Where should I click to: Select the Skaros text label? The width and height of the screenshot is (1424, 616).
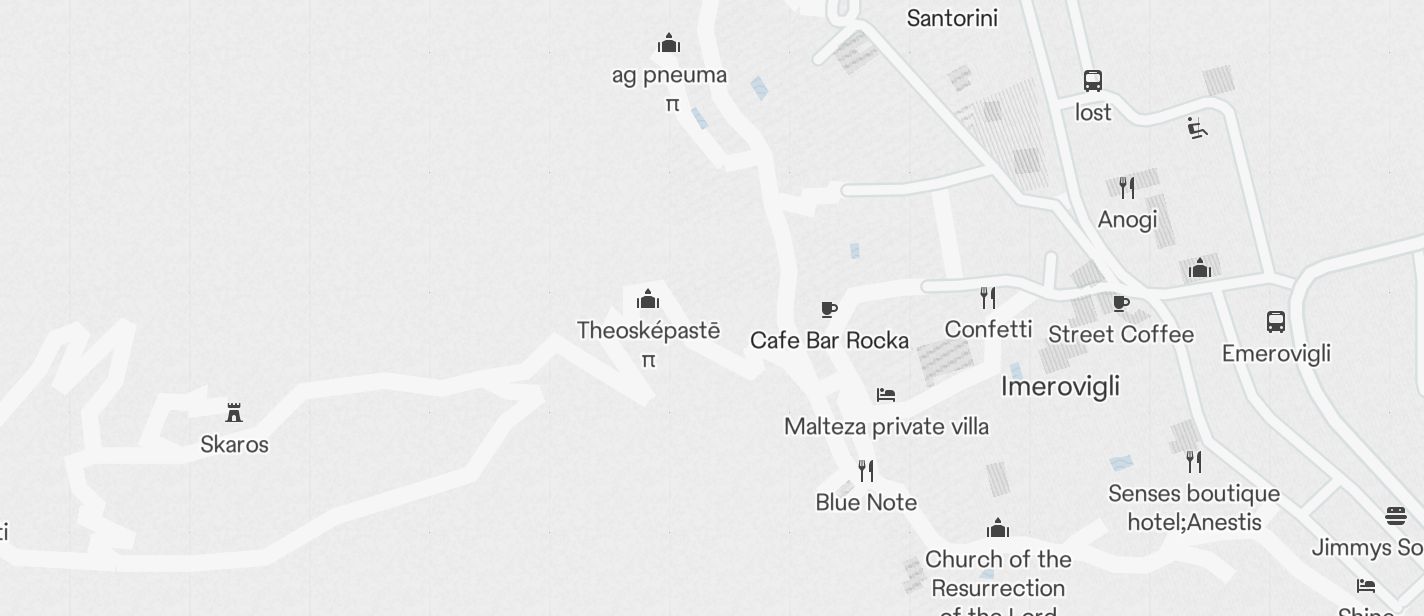point(234,444)
